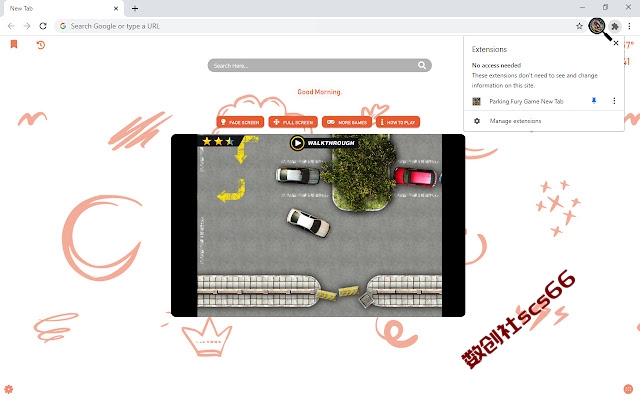Toggle the Extensions puzzle-piece button

tap(614, 27)
